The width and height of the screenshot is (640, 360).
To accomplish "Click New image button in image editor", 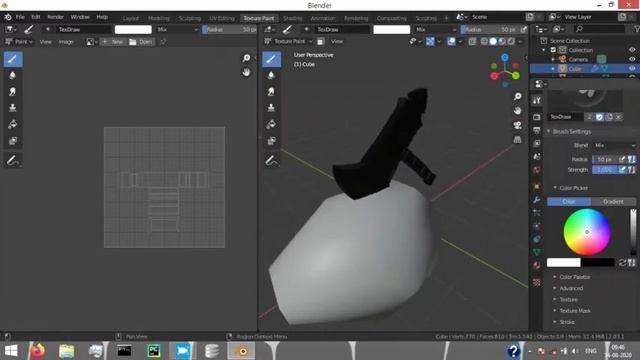I will coord(113,42).
